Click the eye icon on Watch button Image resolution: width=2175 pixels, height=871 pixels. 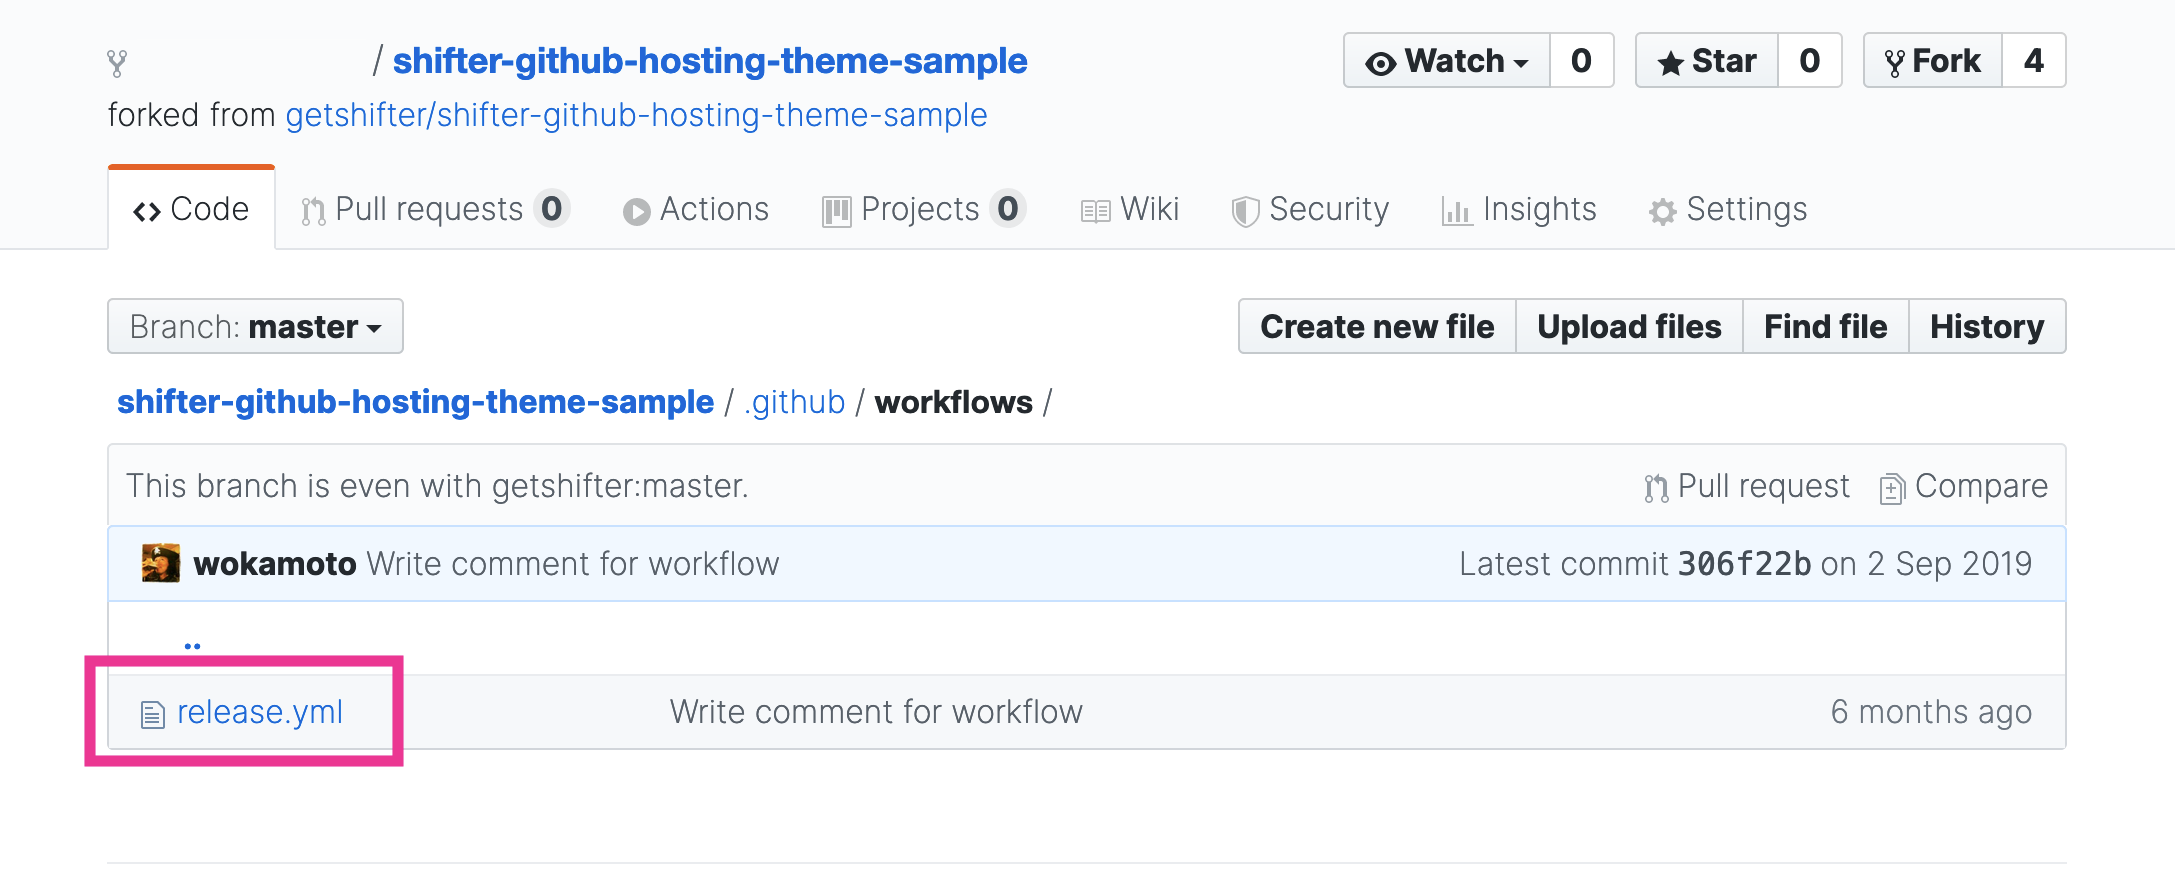[x=1381, y=64]
